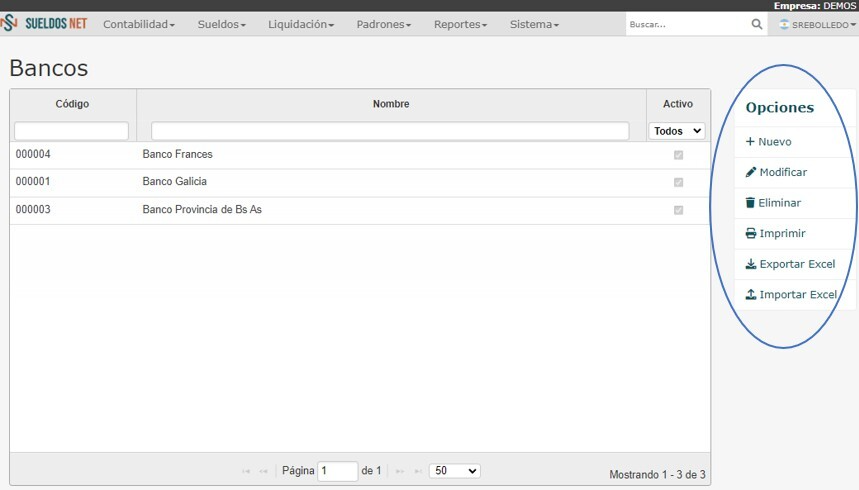Click the Página number input
The height and width of the screenshot is (490, 859).
pyautogui.click(x=337, y=471)
